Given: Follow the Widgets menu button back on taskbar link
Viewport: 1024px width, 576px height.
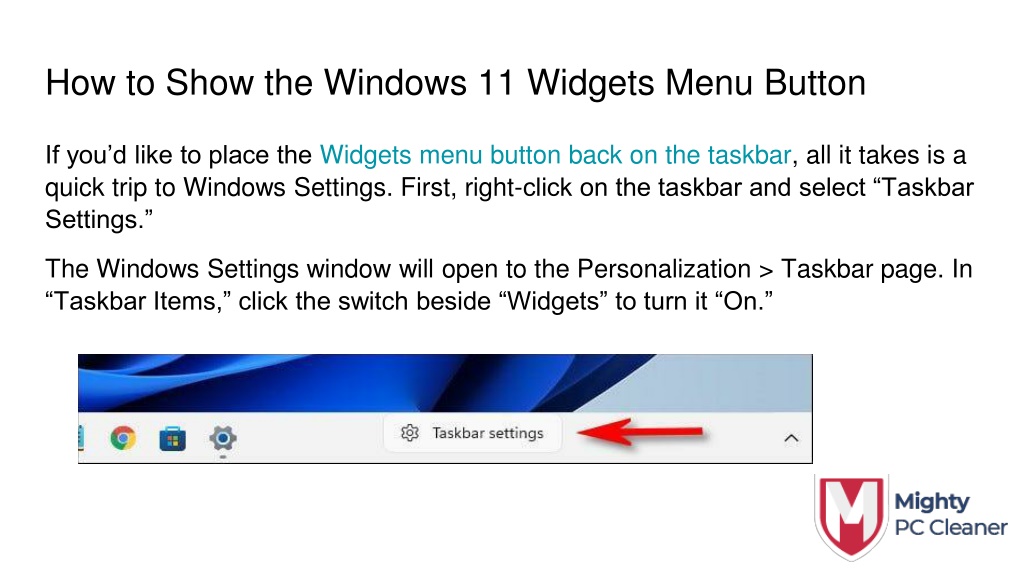Looking at the screenshot, I should coord(555,155).
